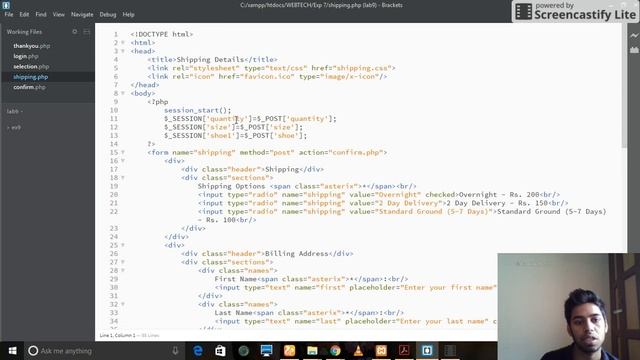640x360 pixels.
Task: Collapse the html tag at line 2
Action: (123, 42)
